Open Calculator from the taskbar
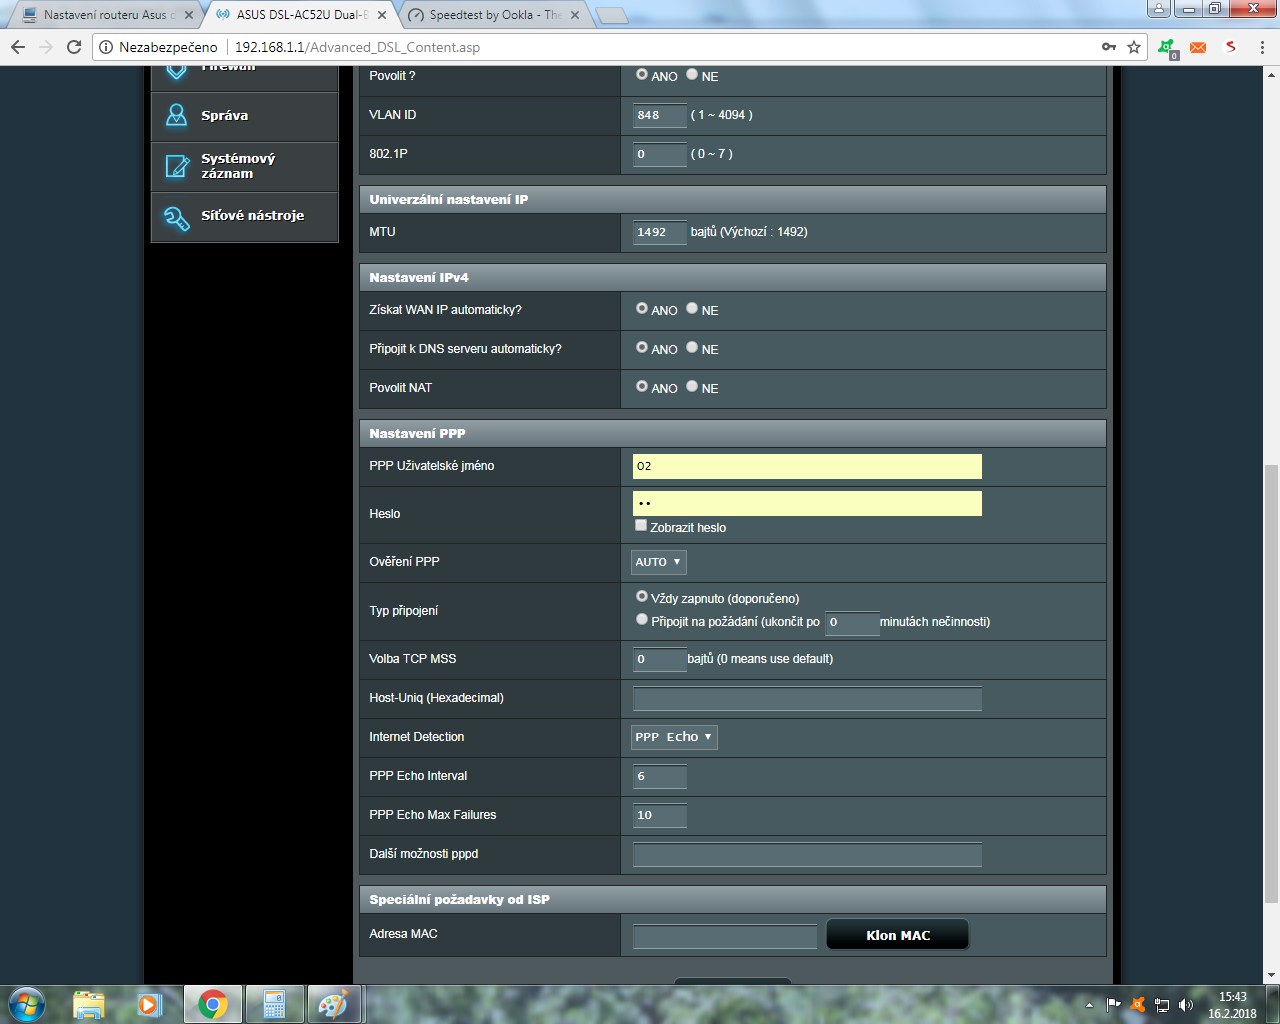This screenshot has height=1024, width=1280. click(274, 1004)
